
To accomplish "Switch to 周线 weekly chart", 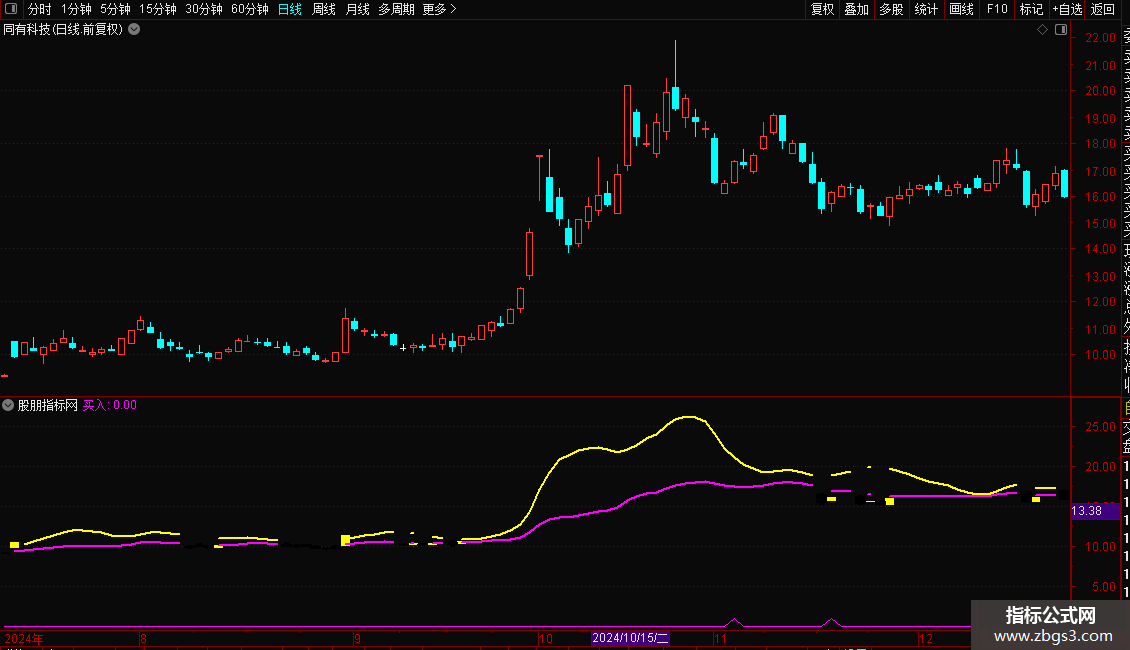I will coord(324,9).
